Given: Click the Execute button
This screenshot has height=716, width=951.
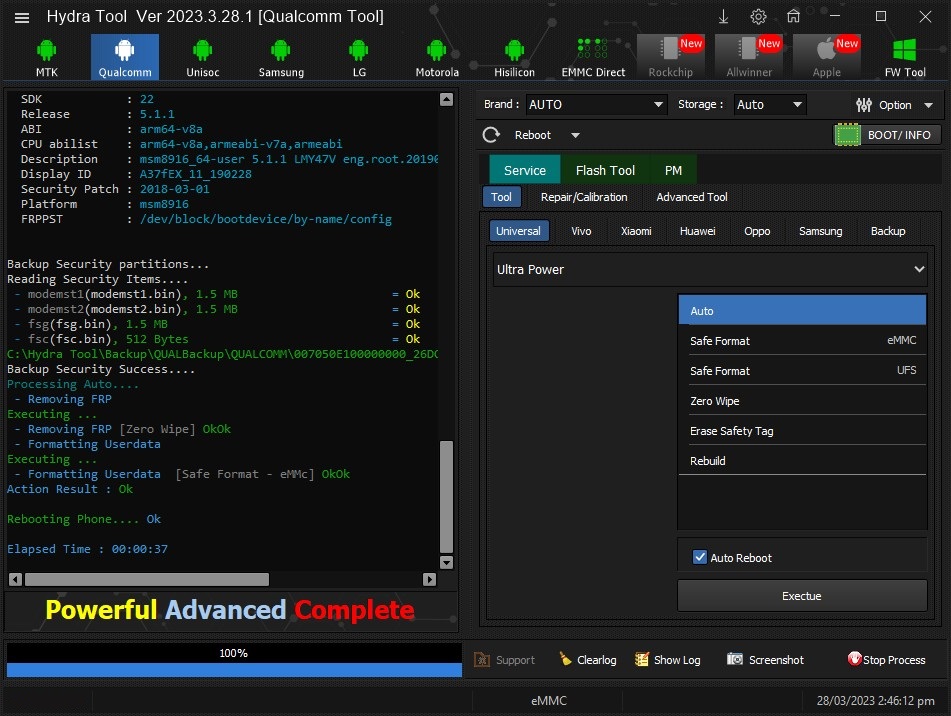Looking at the screenshot, I should [802, 595].
